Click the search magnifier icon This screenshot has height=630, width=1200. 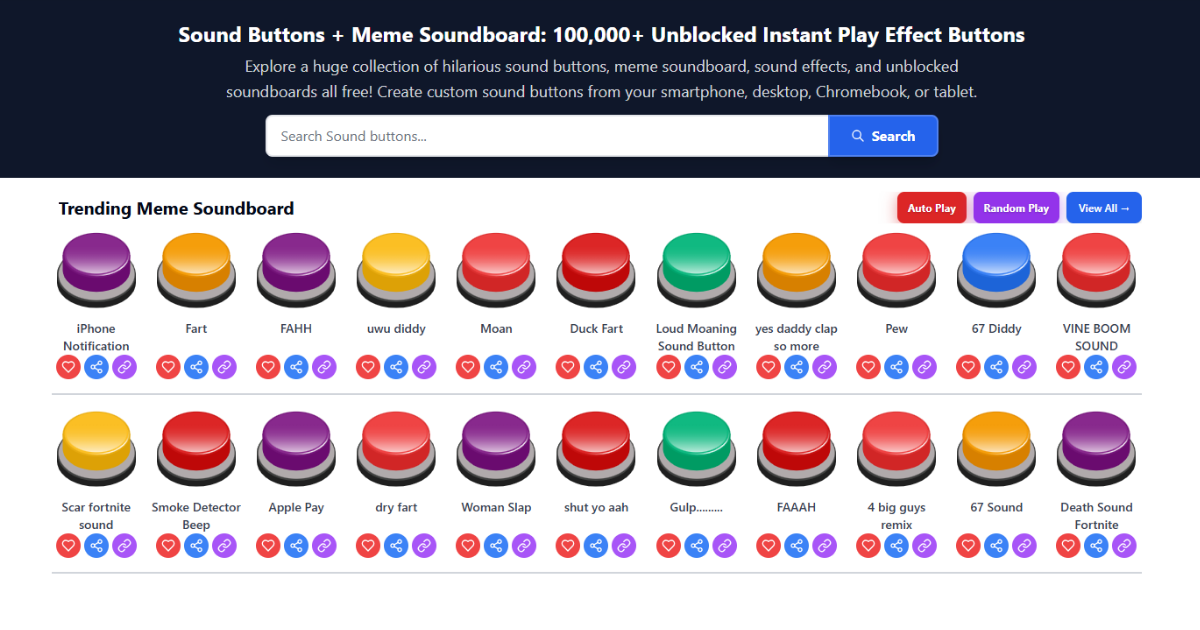coord(856,135)
